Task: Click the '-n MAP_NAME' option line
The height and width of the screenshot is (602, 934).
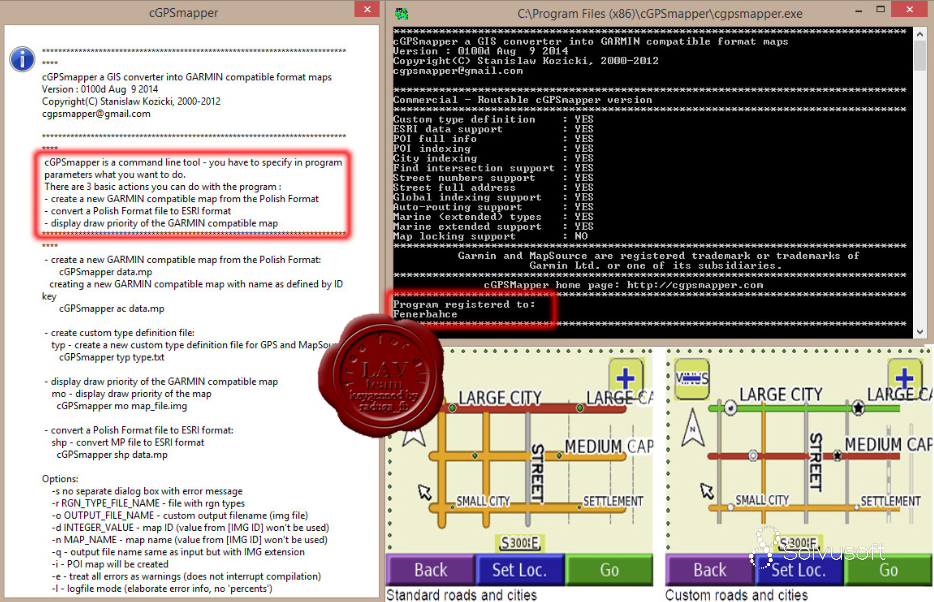Action: [189, 540]
